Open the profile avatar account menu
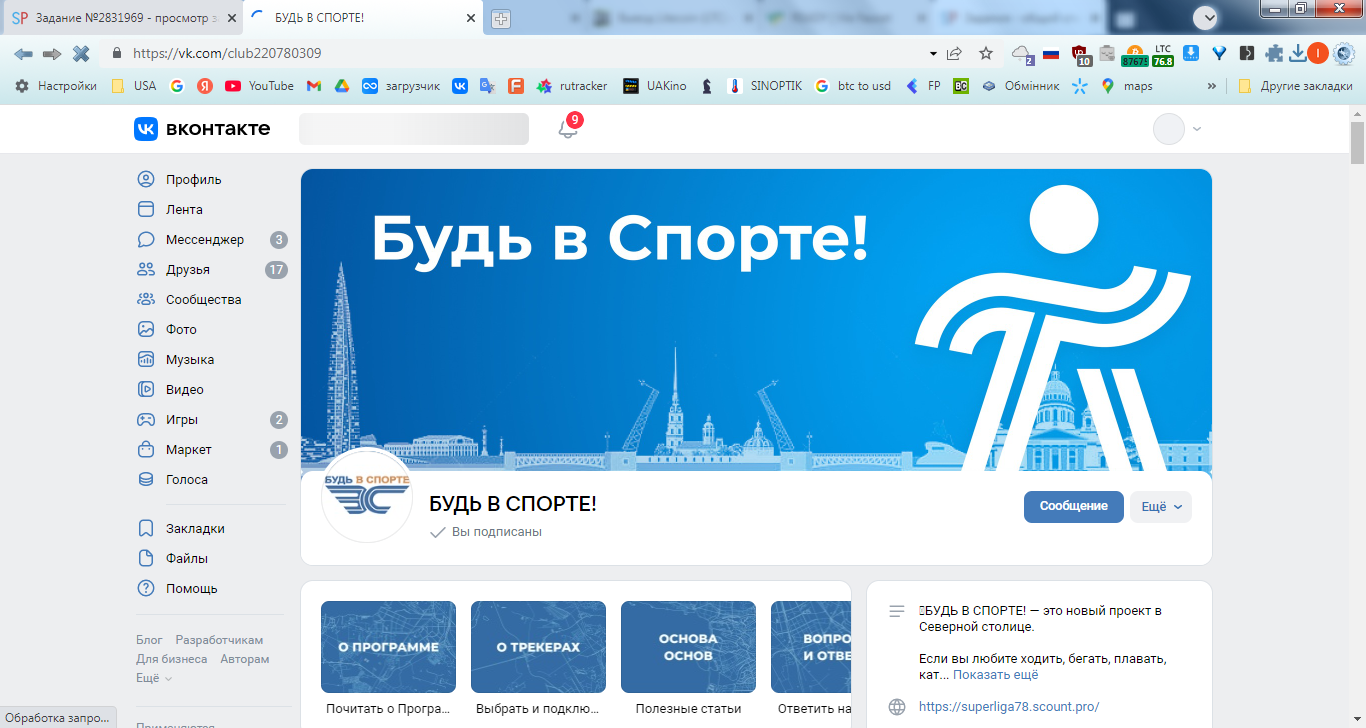 coord(1177,129)
